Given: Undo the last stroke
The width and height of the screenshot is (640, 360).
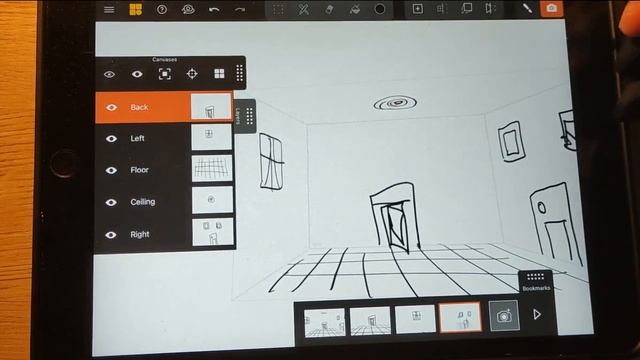Looking at the screenshot, I should point(214,9).
